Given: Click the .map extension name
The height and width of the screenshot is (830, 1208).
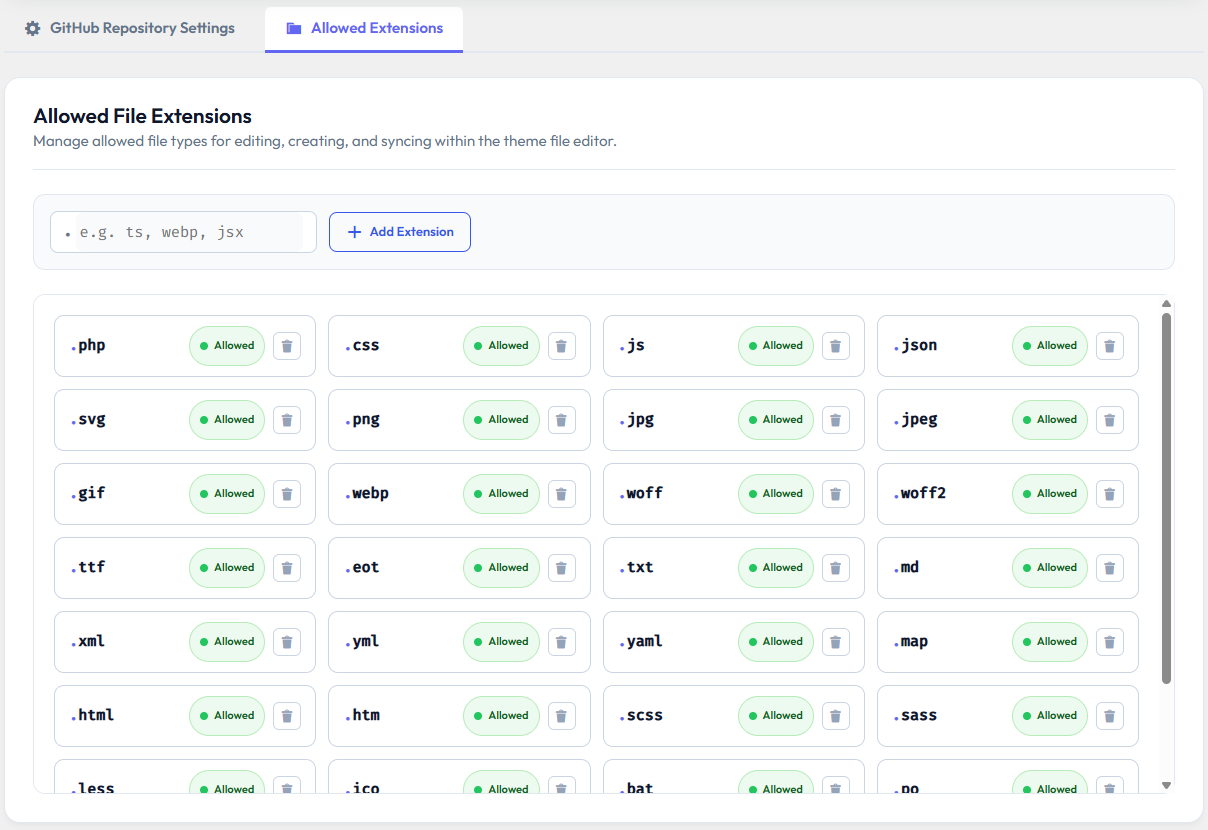Looking at the screenshot, I should [x=910, y=642].
